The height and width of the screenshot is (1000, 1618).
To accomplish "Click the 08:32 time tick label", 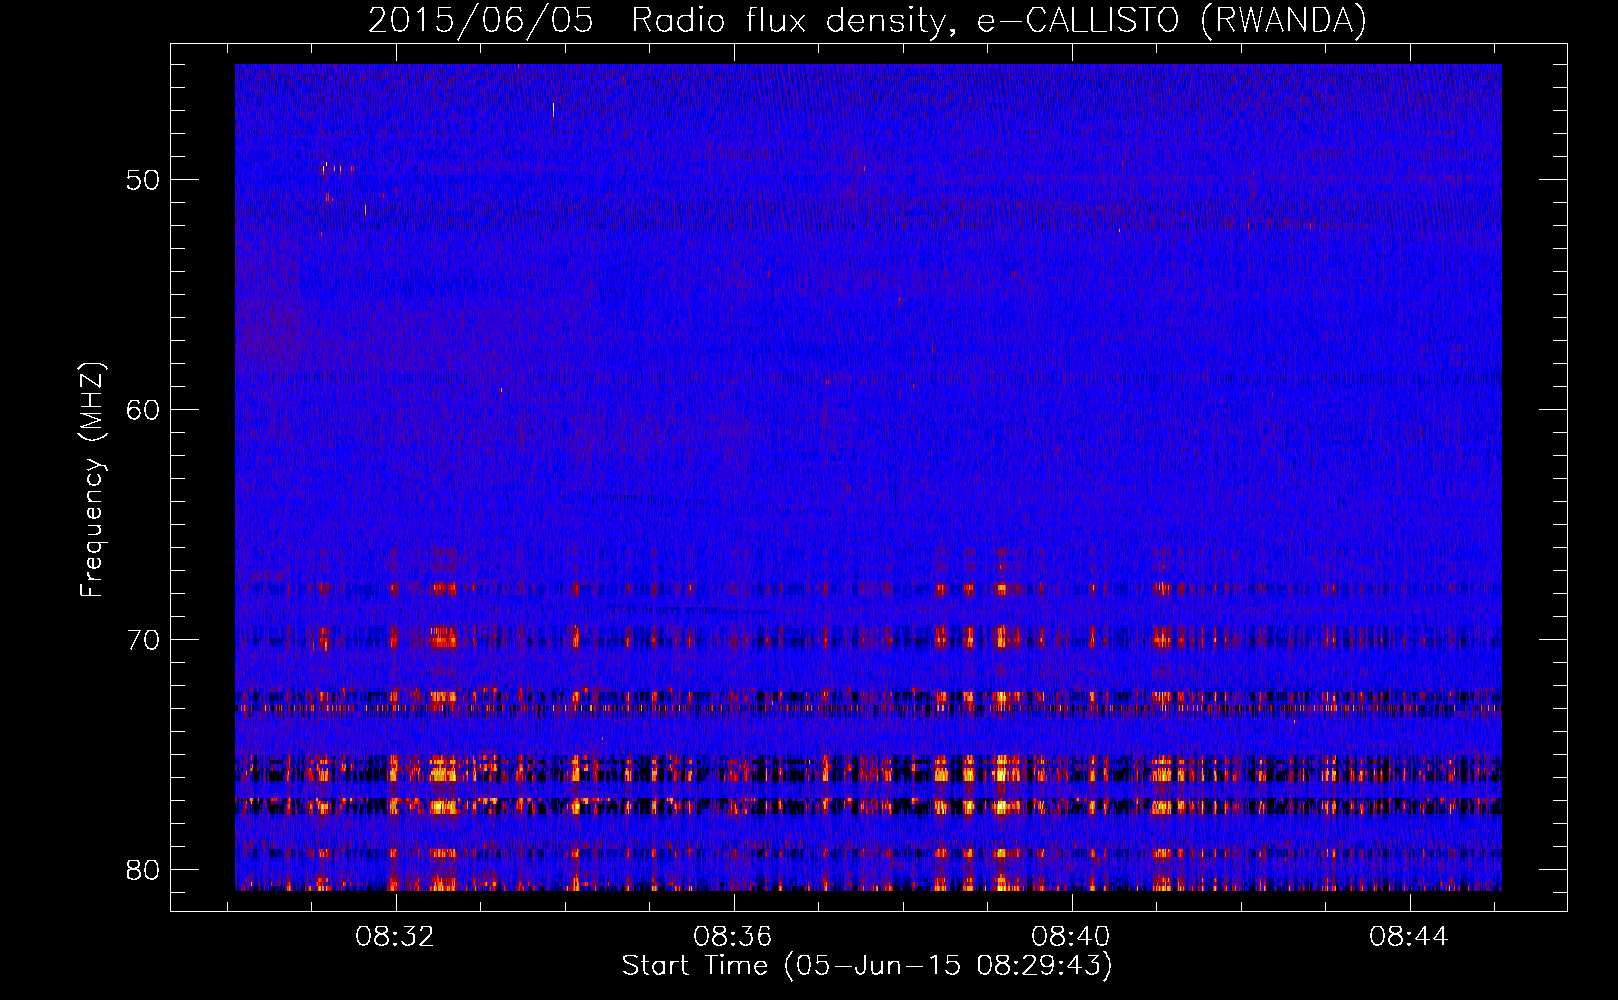I will (x=396, y=937).
